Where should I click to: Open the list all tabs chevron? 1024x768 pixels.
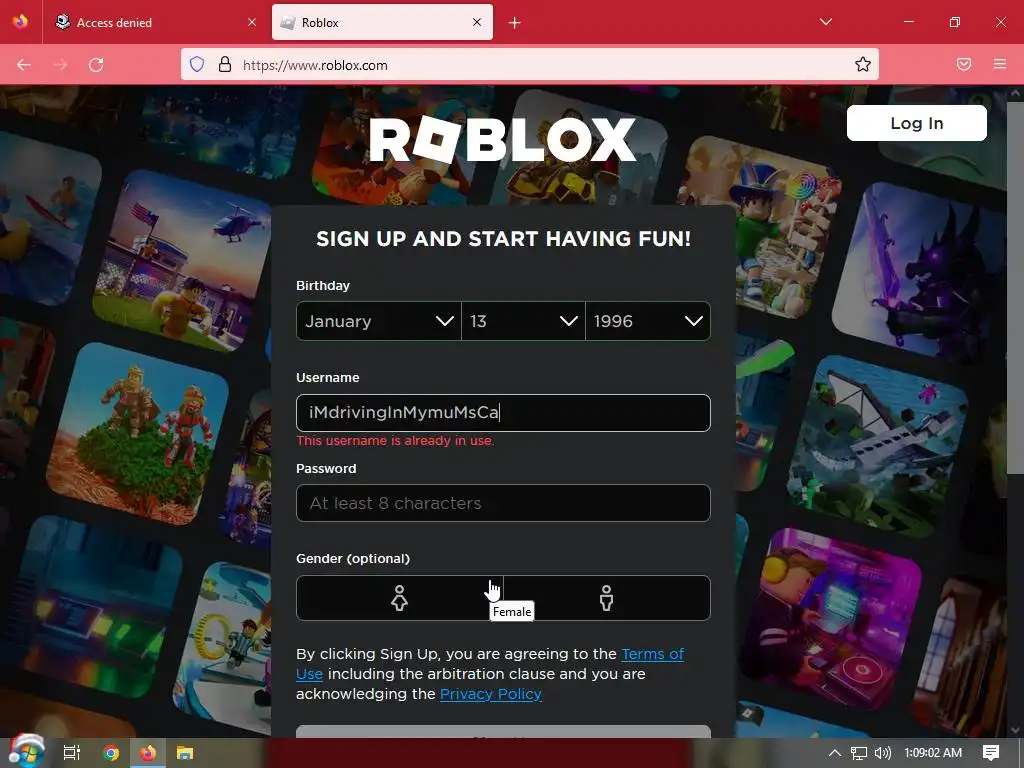click(x=825, y=22)
